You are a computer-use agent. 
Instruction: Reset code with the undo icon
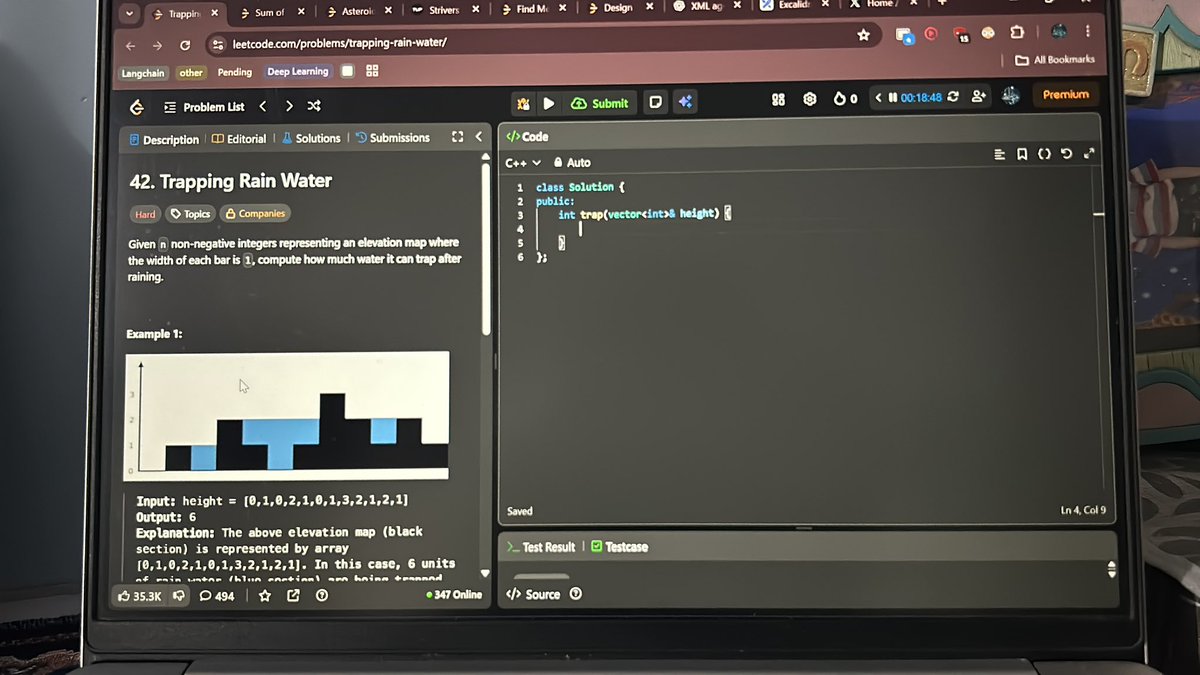pos(1066,154)
